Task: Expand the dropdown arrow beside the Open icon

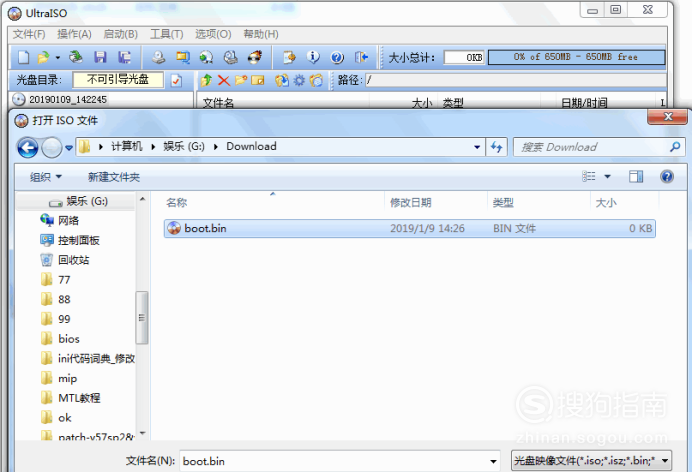Action: coord(58,57)
